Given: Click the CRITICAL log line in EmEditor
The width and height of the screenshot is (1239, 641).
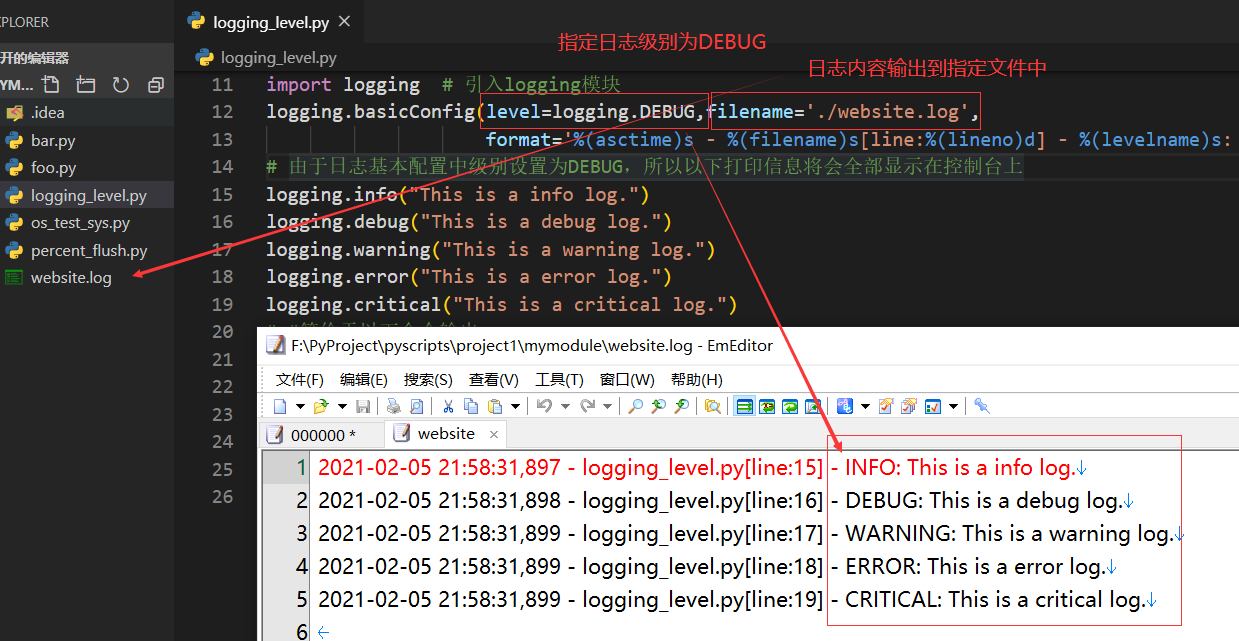Looking at the screenshot, I should click(737, 600).
